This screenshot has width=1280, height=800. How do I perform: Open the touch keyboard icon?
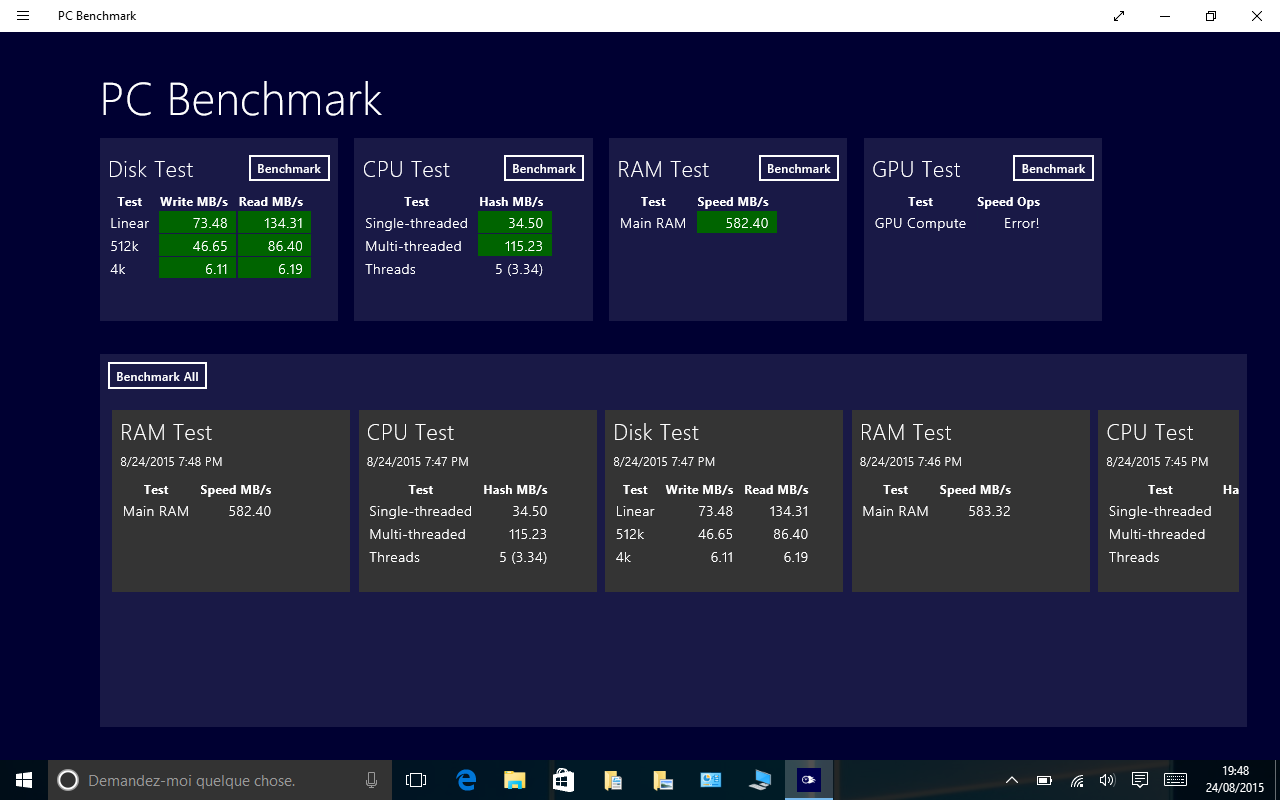click(x=1176, y=780)
